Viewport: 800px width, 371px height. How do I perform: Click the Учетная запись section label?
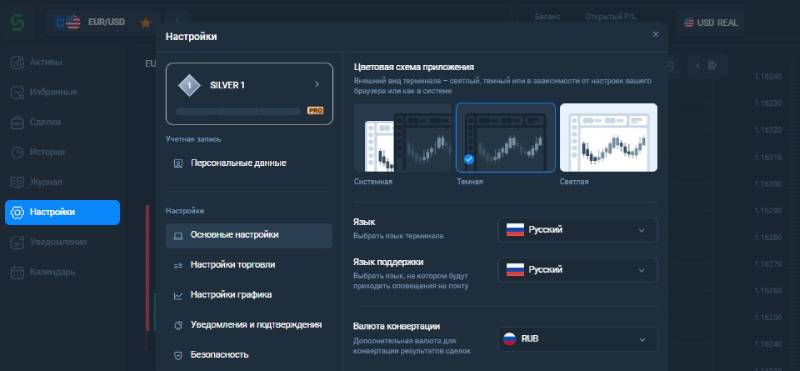(193, 139)
